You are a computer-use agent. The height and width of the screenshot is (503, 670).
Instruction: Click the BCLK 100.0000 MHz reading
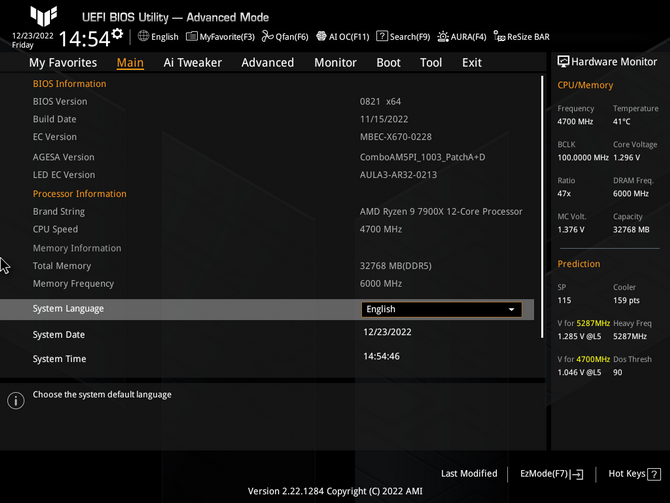[583, 158]
